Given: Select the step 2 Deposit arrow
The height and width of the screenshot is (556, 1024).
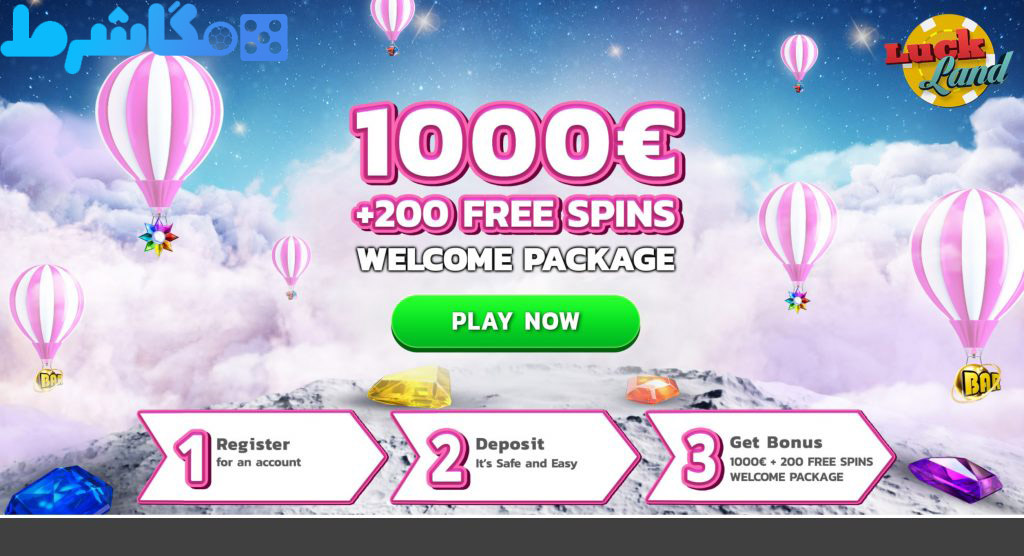Looking at the screenshot, I should (515, 457).
